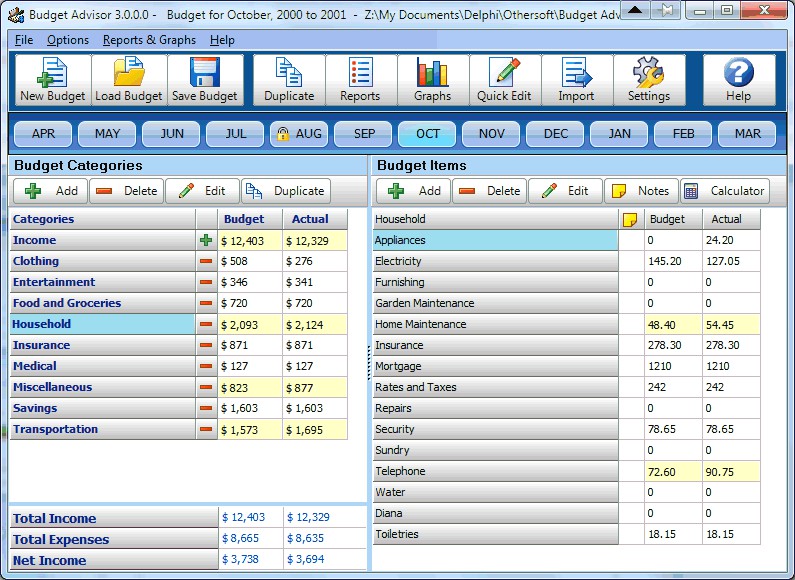Delete the selected budget category

[127, 191]
